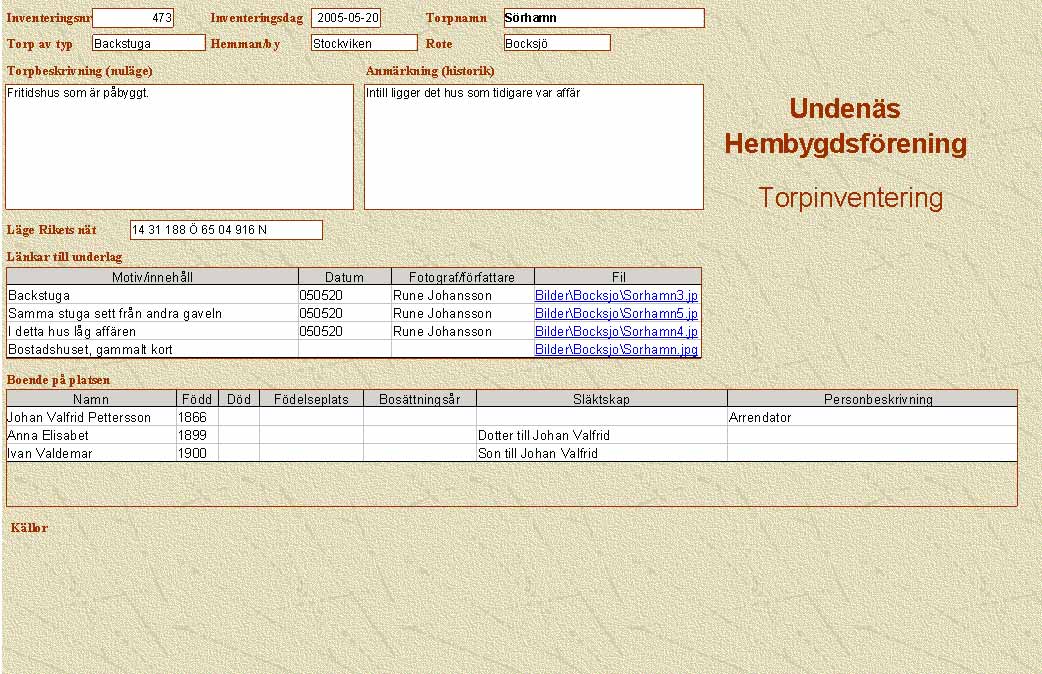Open the Bilder\Bocksjo\Sorhamn5 file link

tap(616, 314)
